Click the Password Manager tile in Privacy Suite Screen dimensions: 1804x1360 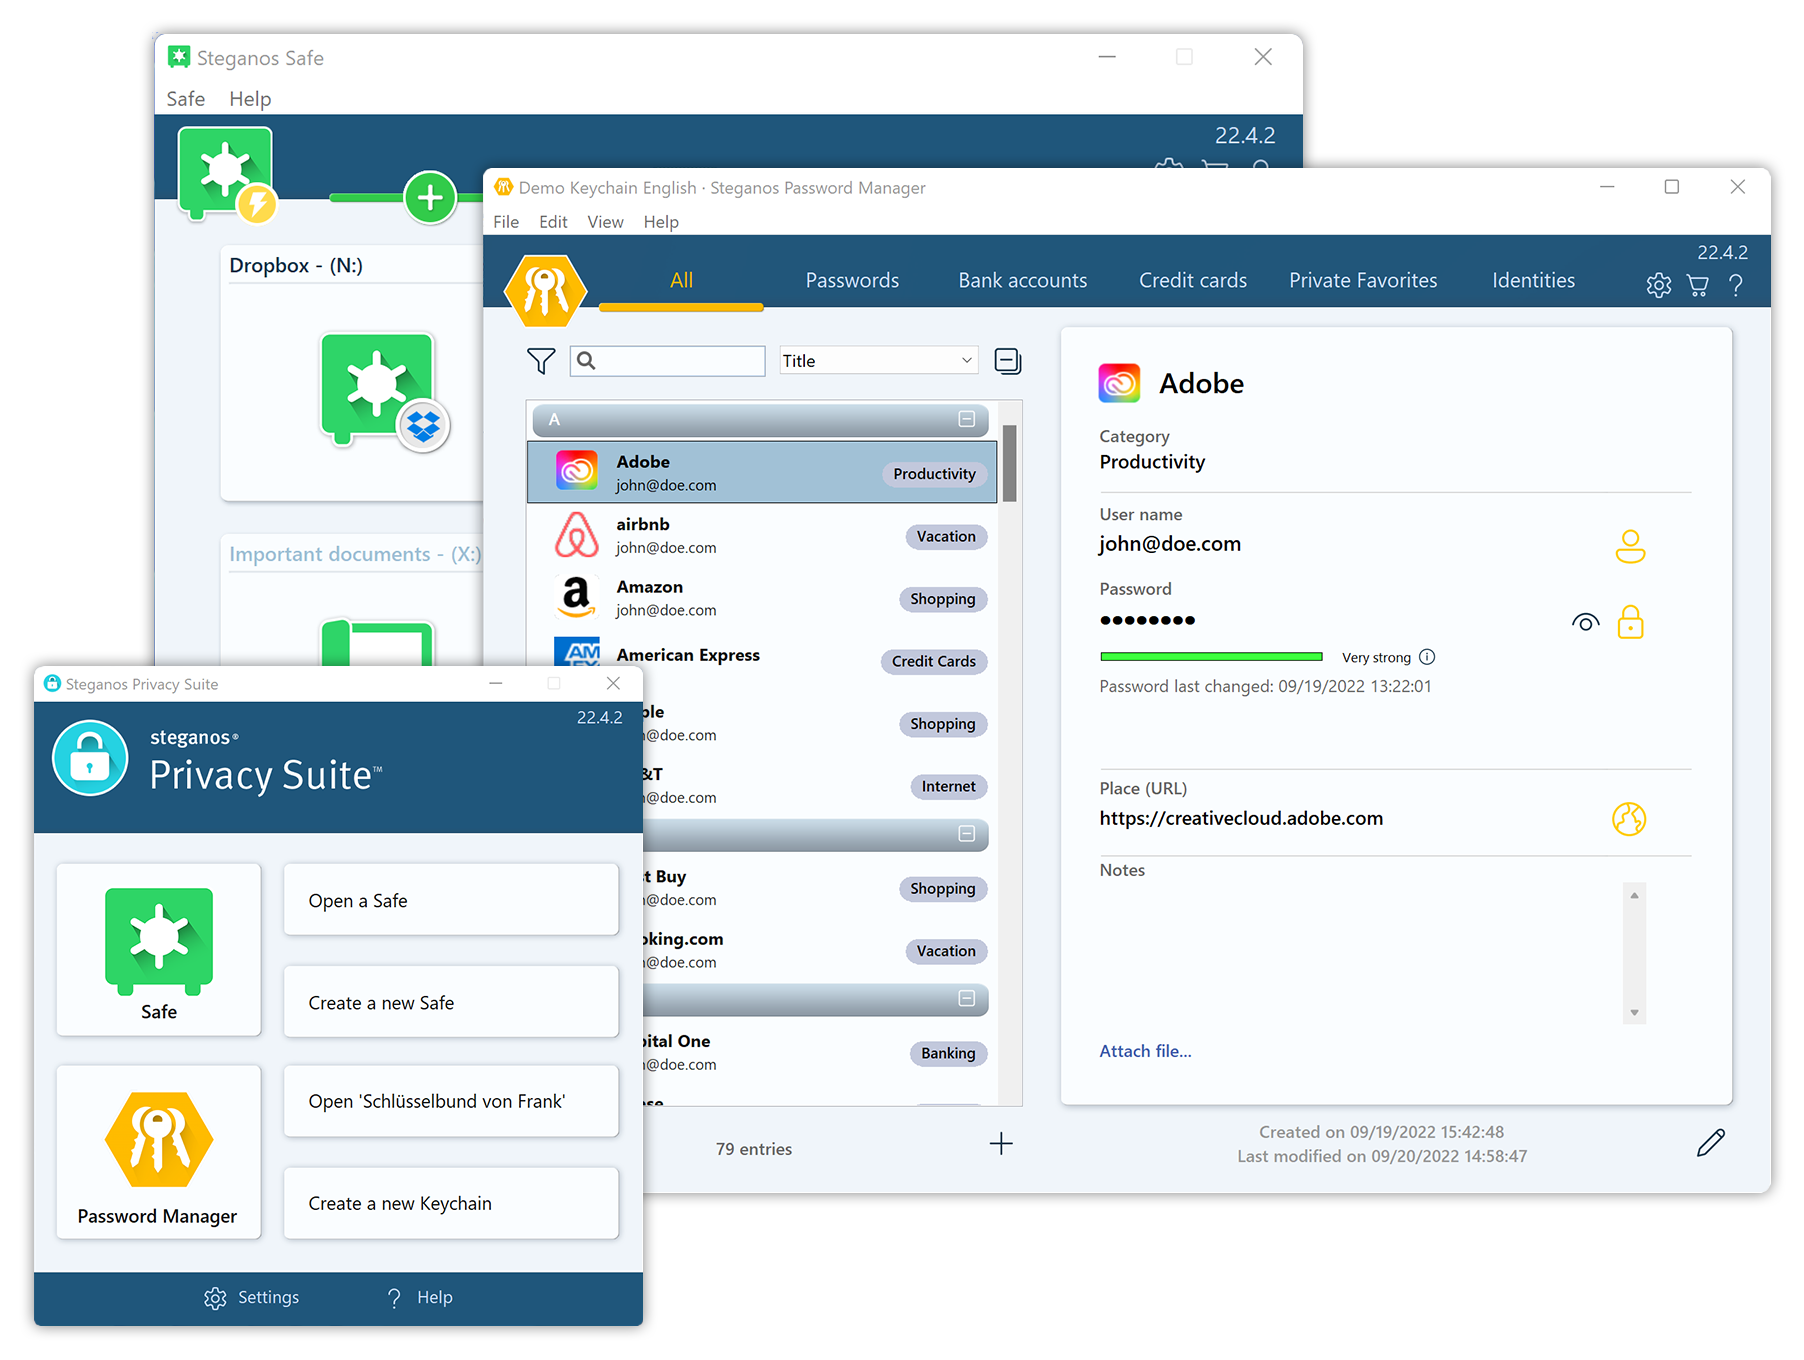tap(159, 1152)
